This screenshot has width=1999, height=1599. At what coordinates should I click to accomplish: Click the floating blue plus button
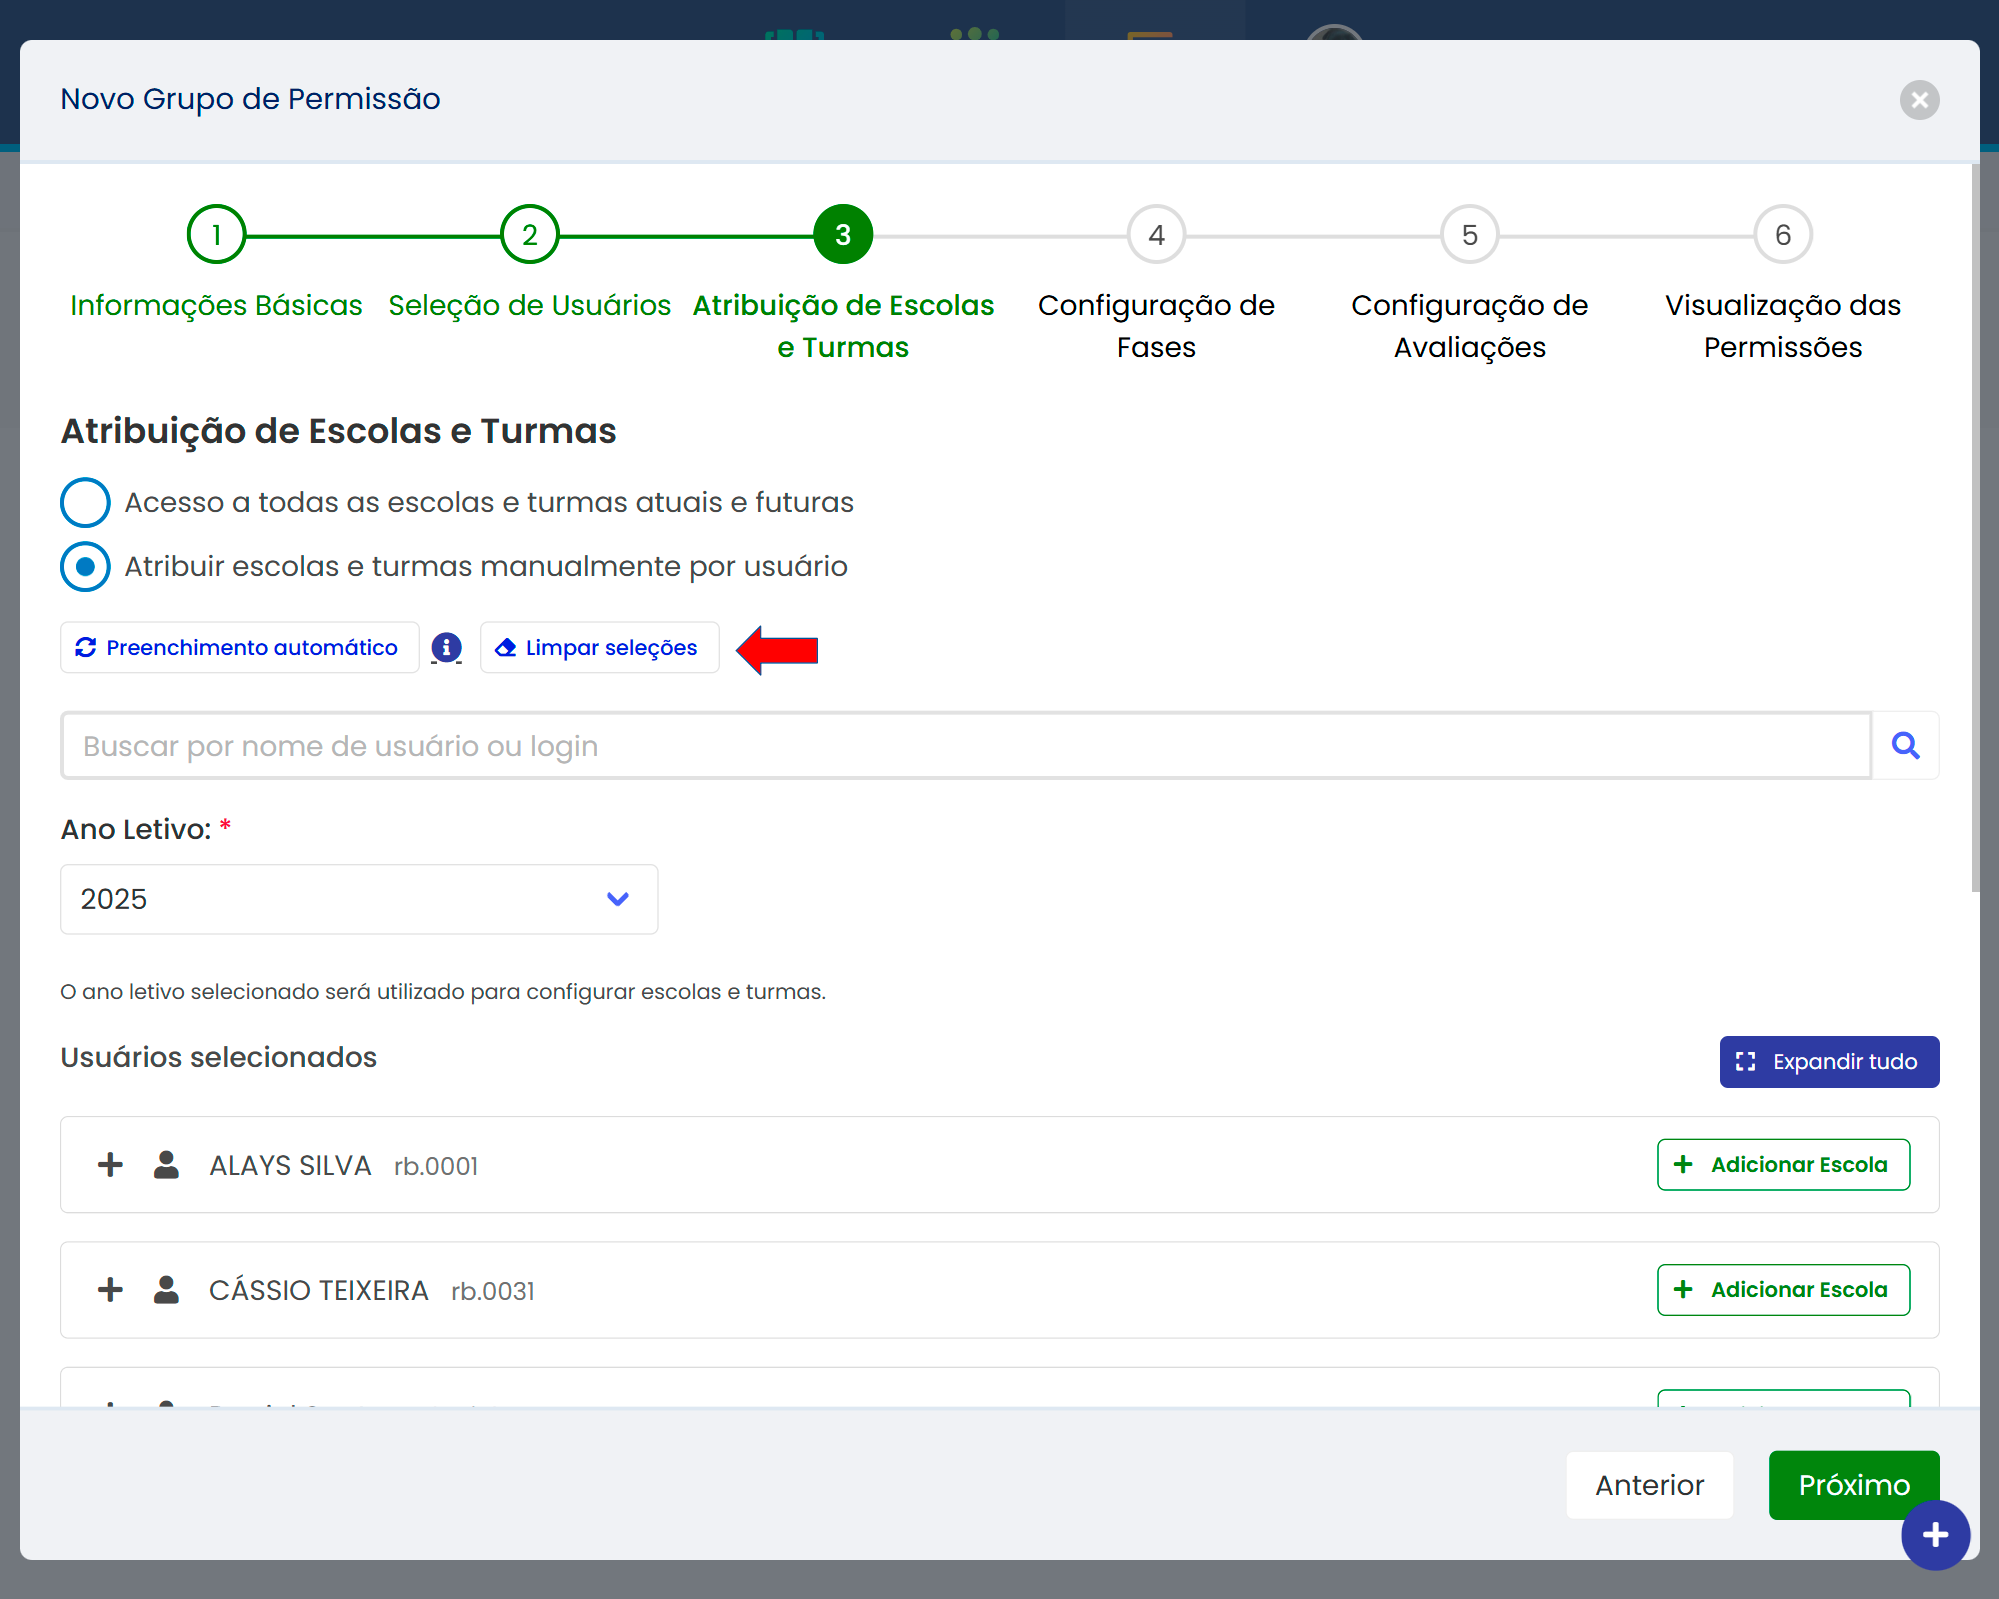point(1935,1535)
